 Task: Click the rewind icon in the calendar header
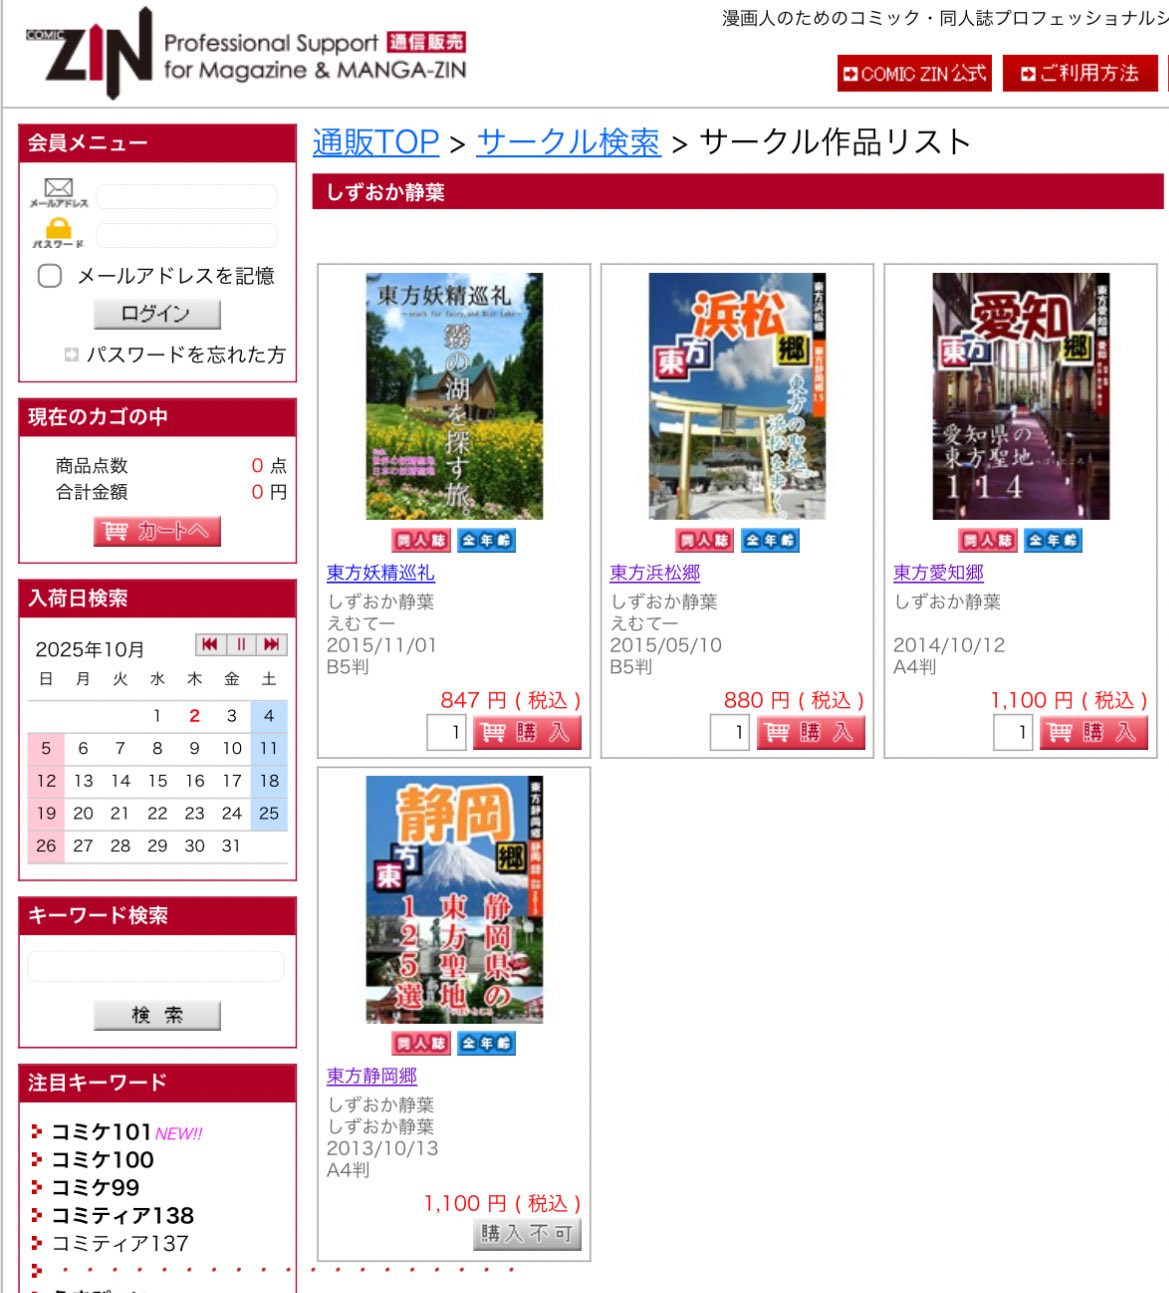[209, 645]
